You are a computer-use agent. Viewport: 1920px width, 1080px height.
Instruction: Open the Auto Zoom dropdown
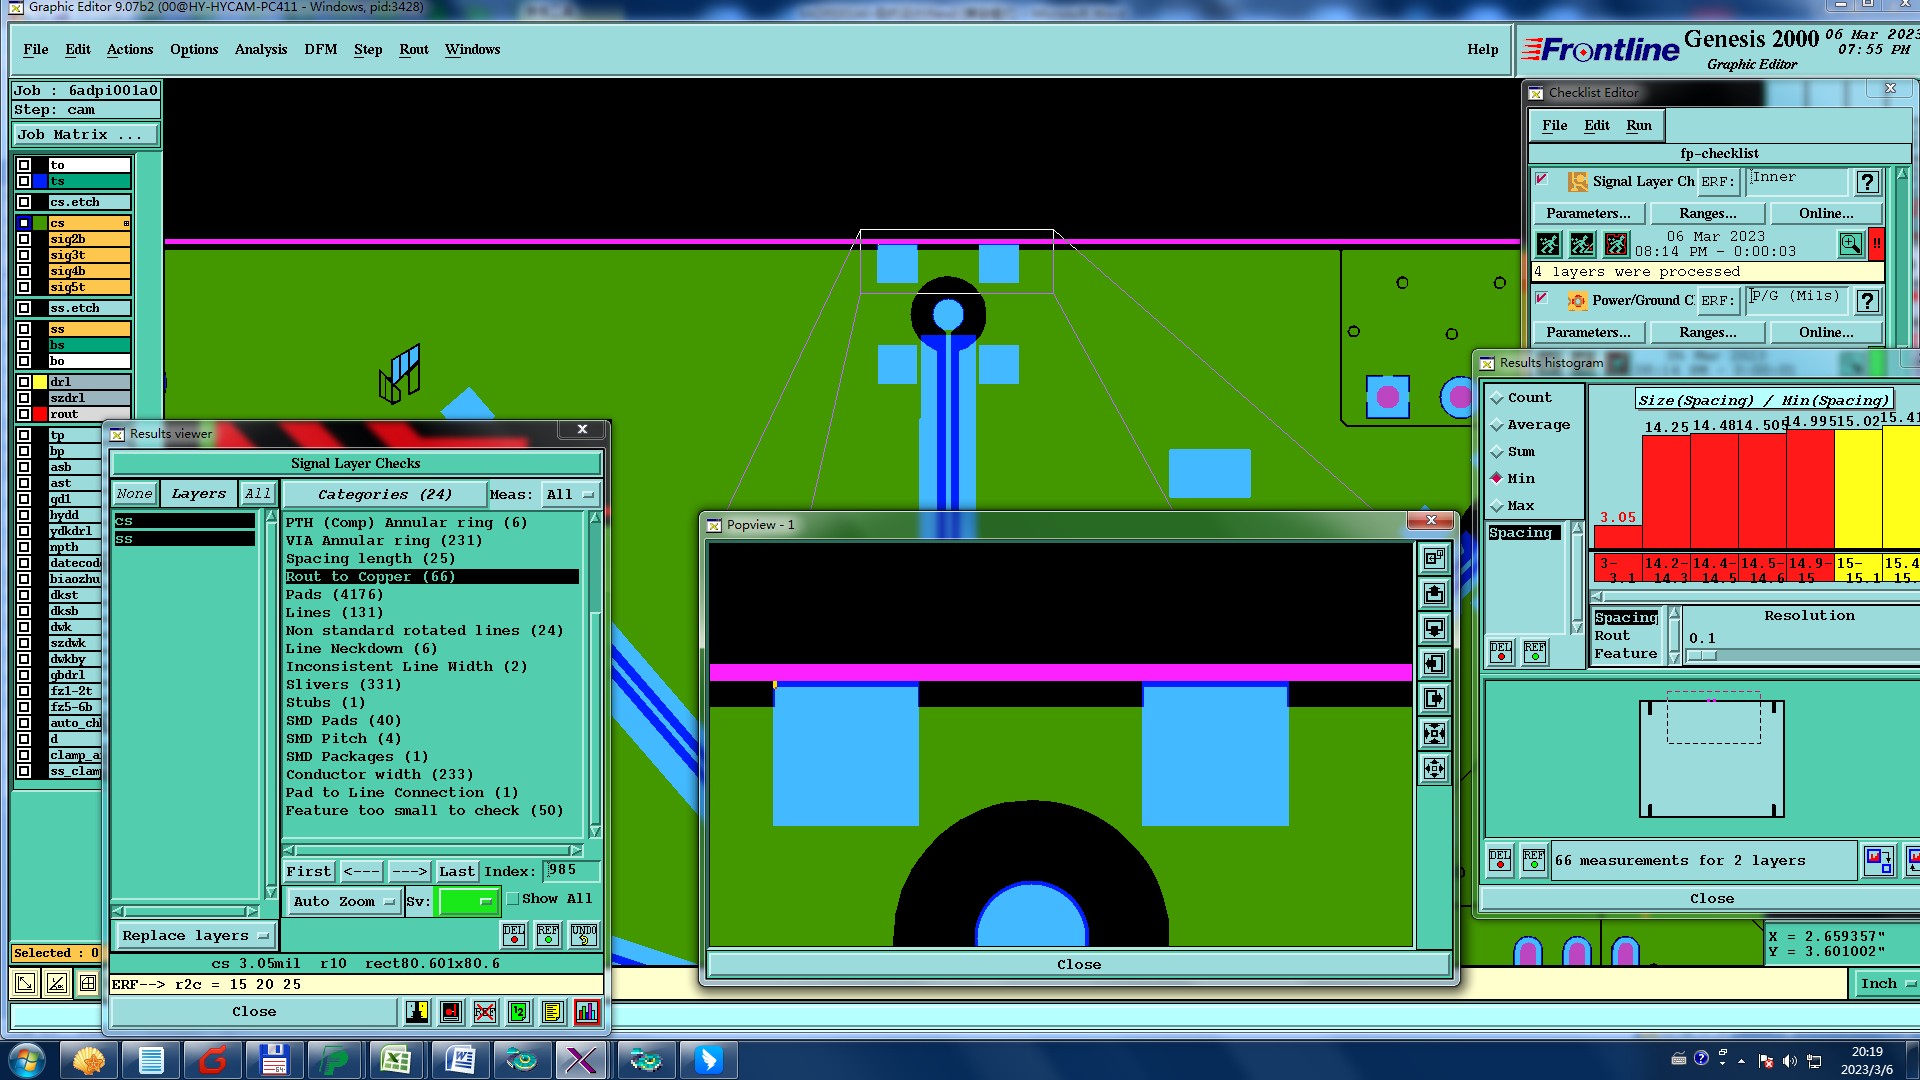[x=343, y=901]
